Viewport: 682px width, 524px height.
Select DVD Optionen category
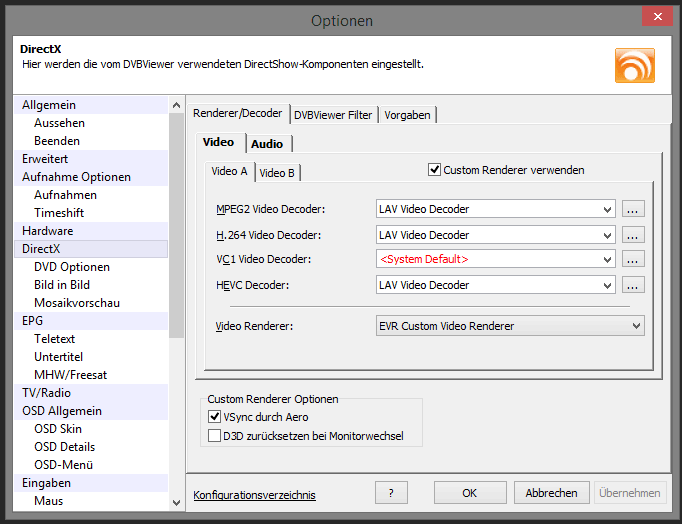[x=91, y=267]
